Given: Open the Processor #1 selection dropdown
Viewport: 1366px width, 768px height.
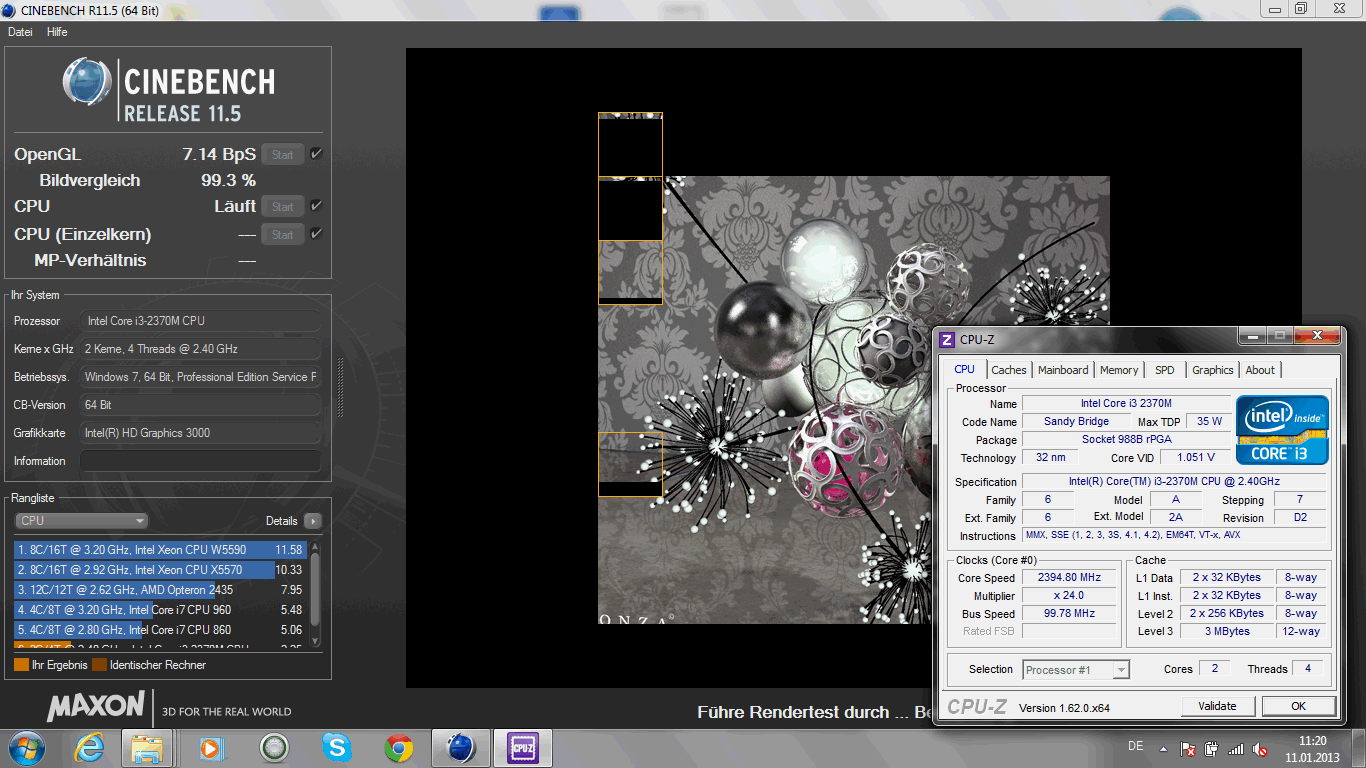Looking at the screenshot, I should (1076, 670).
